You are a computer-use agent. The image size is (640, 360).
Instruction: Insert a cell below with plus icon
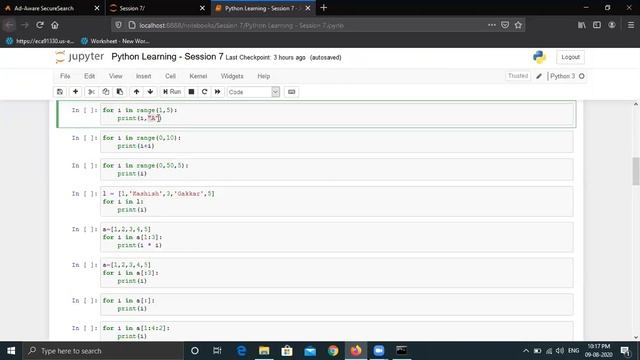coord(76,92)
